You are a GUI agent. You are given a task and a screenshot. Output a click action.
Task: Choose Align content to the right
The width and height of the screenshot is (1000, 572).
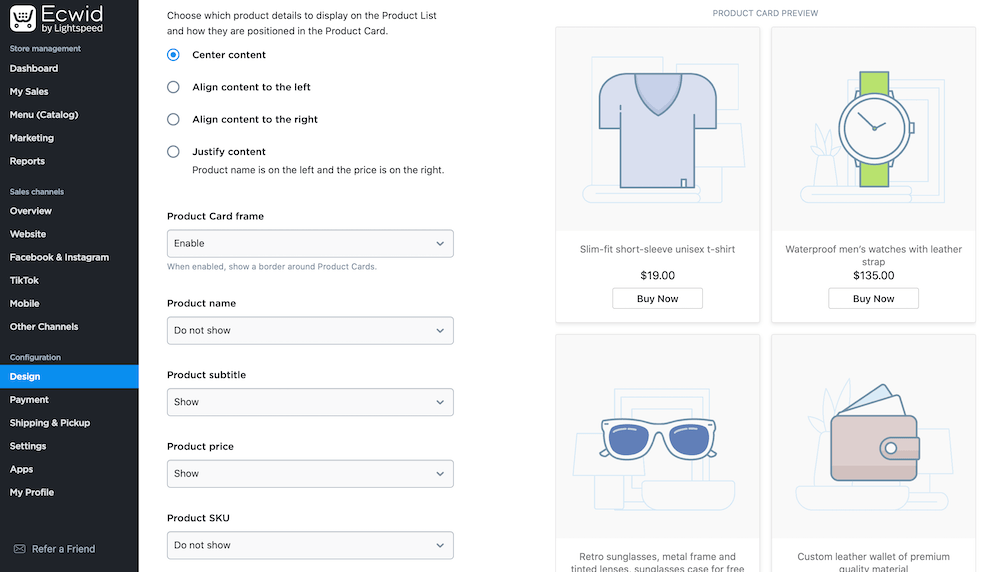[x=173, y=119]
